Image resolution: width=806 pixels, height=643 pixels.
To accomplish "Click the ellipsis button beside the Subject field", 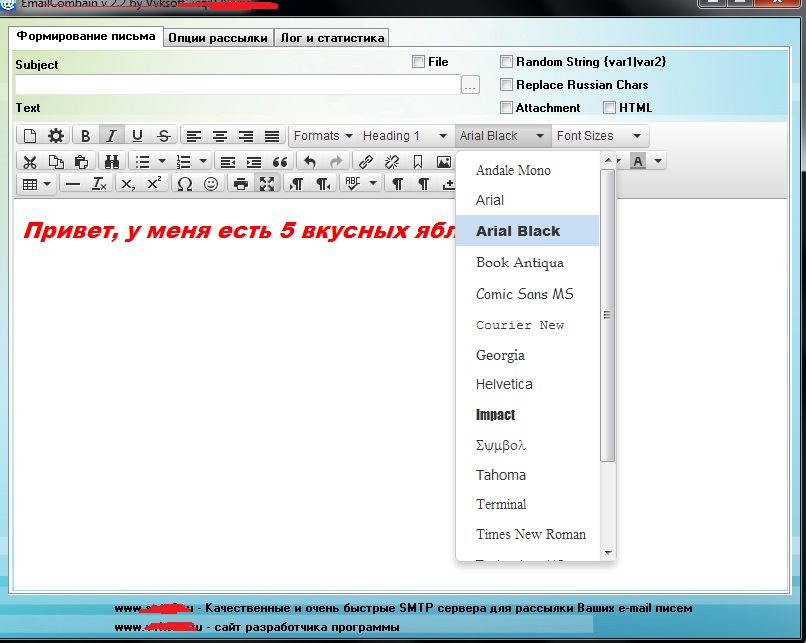I will point(470,85).
